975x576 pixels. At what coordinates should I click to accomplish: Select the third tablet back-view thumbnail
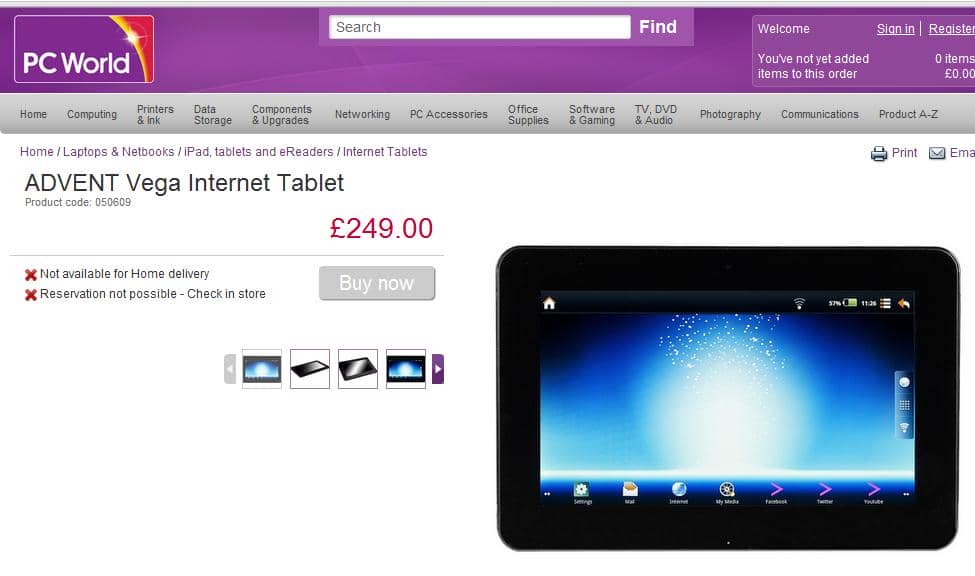pyautogui.click(x=358, y=369)
